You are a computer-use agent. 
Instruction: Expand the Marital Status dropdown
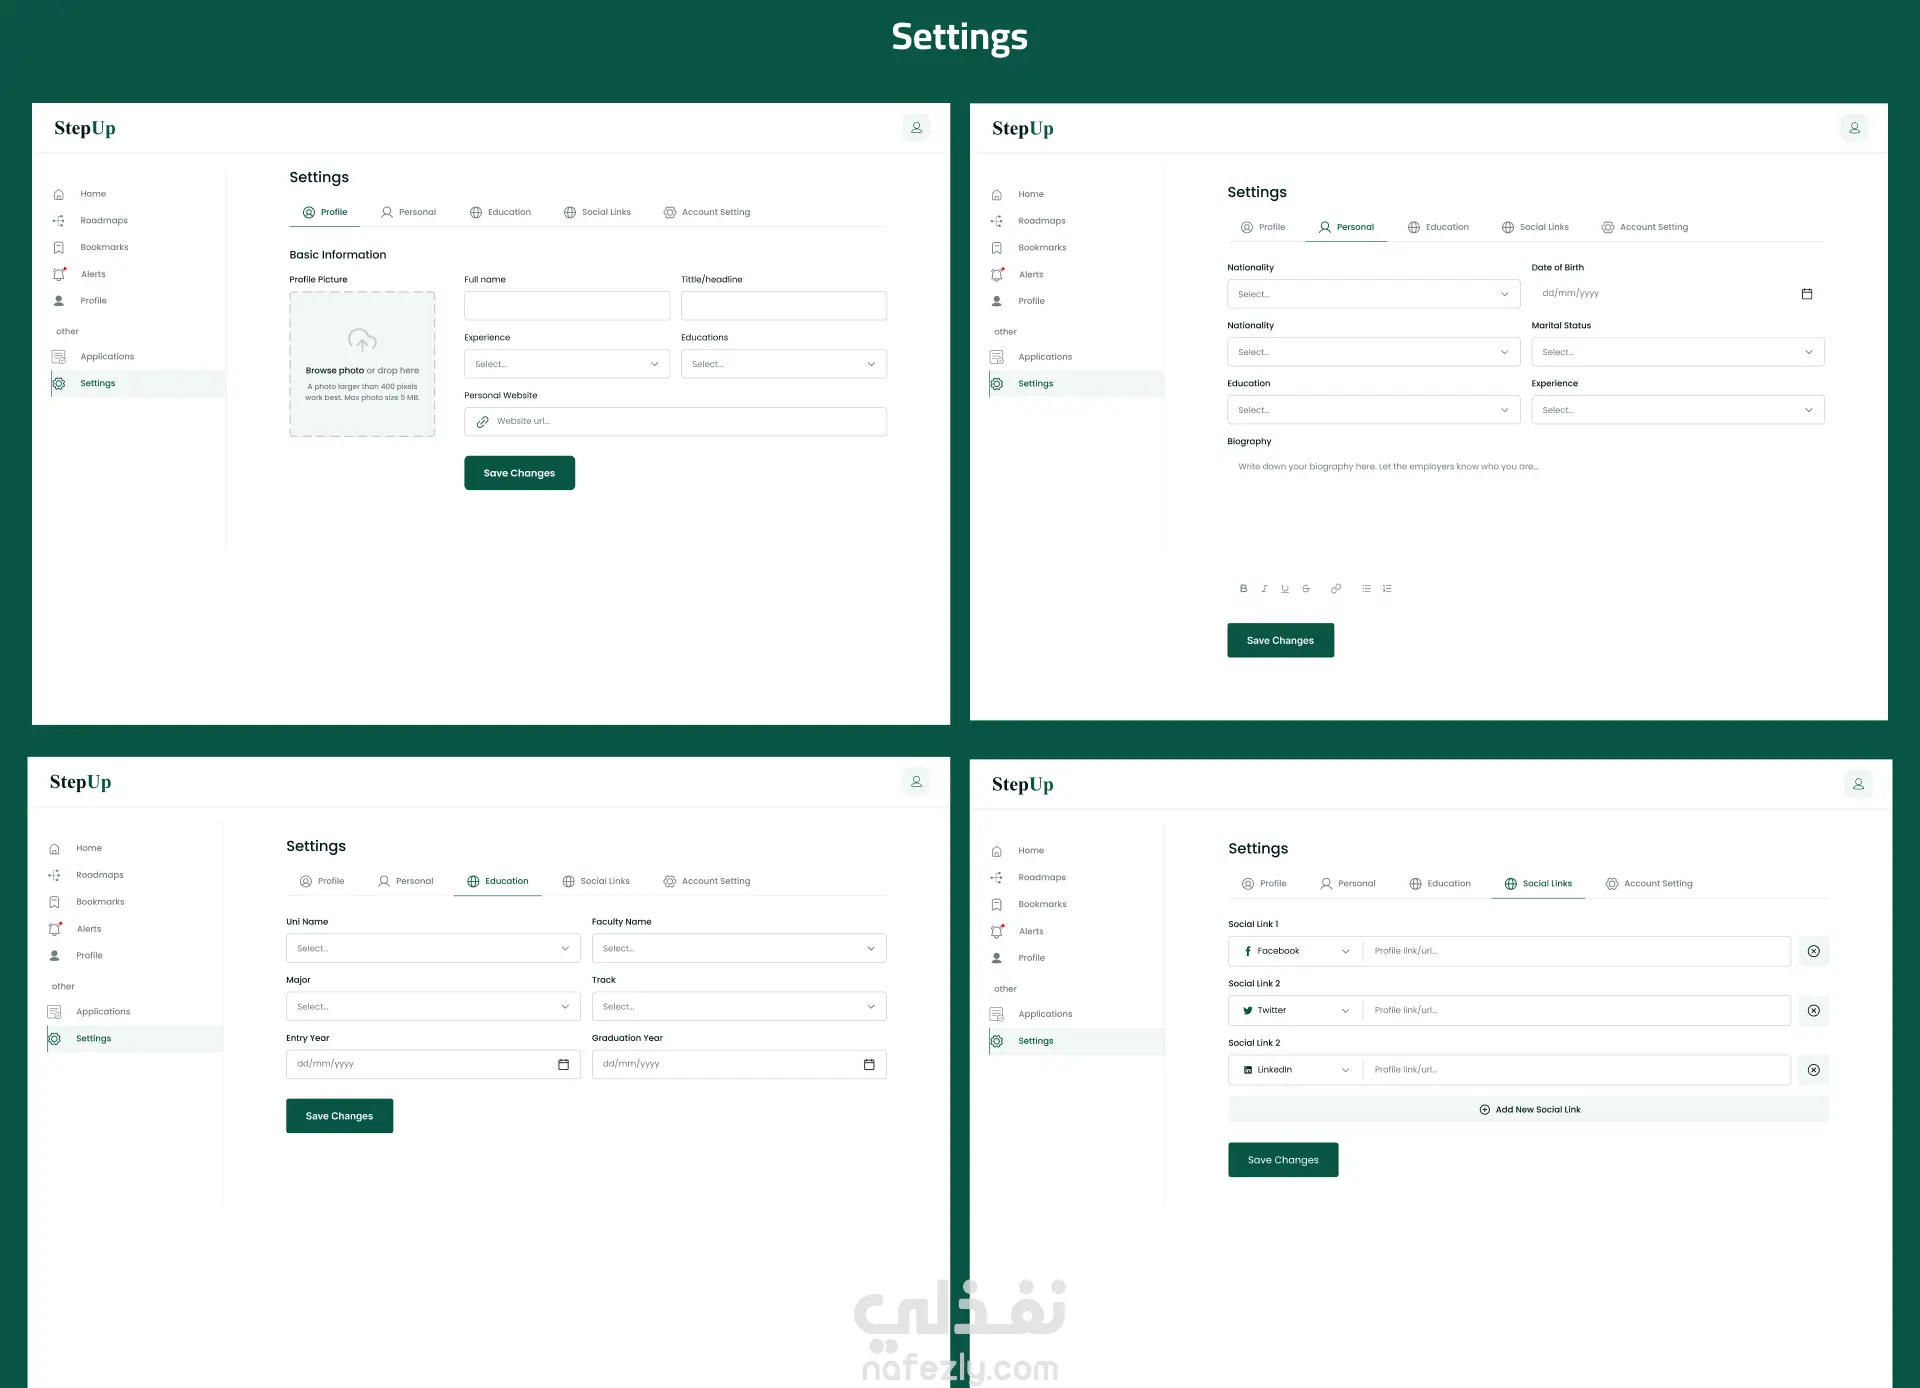point(1678,352)
